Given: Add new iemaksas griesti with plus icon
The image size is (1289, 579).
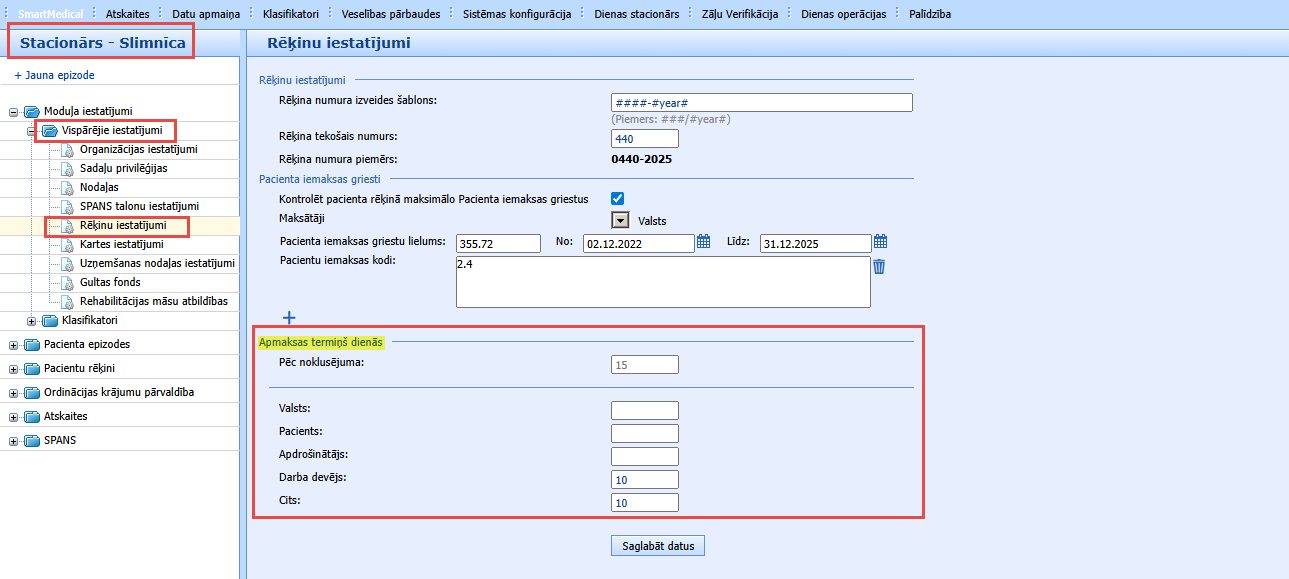Looking at the screenshot, I should (x=289, y=318).
